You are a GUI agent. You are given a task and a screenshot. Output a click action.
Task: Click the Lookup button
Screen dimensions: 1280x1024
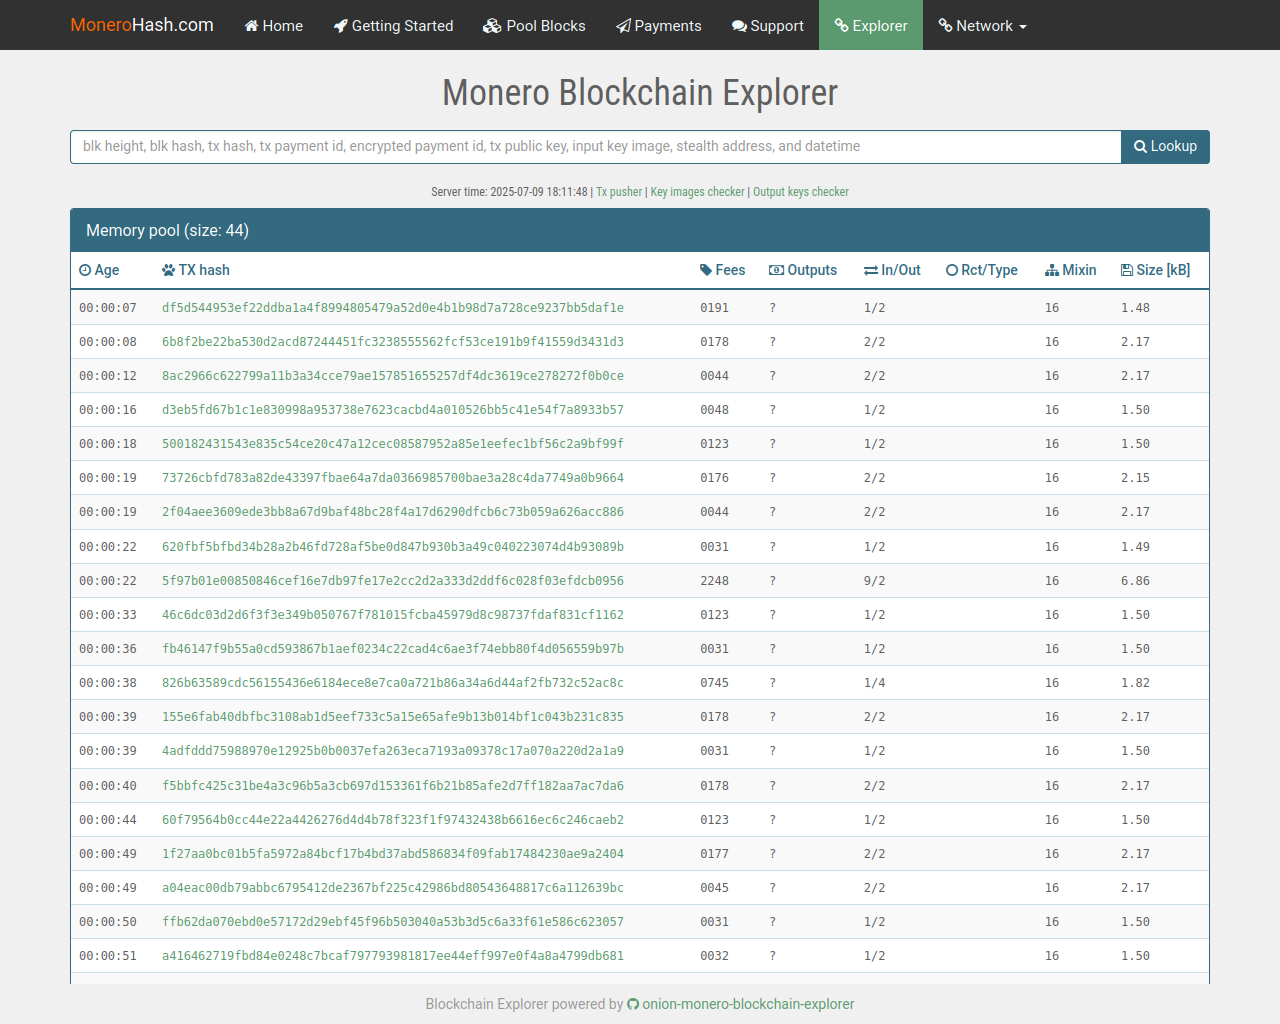(x=1165, y=147)
